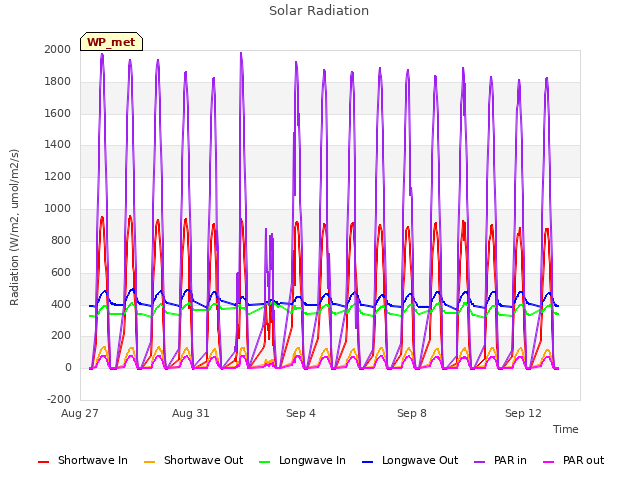Viewport: 640px width, 480px height.
Task: Toggle the Longwave In legend entry
Action: pyautogui.click(x=302, y=460)
